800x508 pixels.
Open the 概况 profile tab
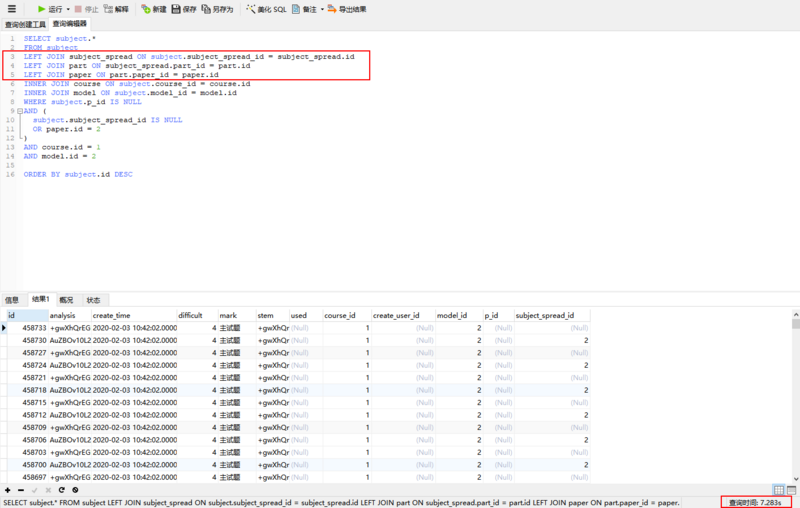tap(66, 300)
